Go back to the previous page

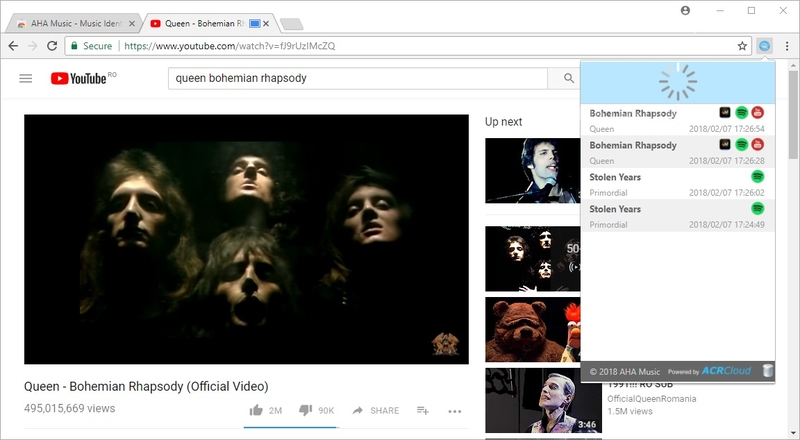pos(13,46)
